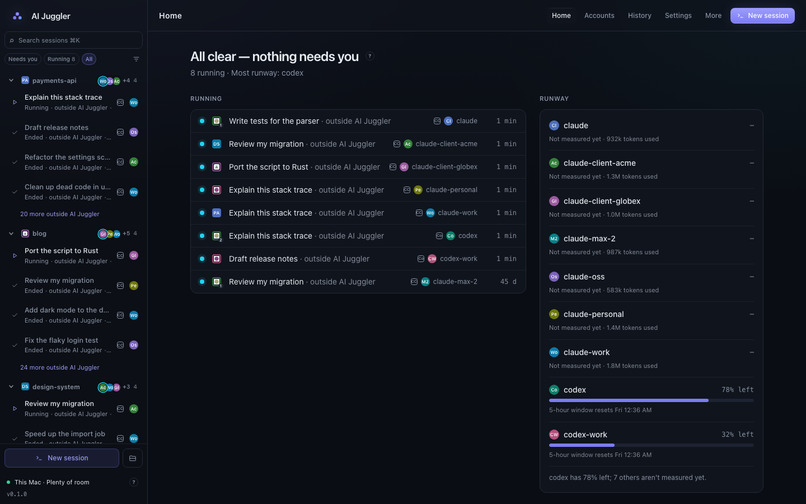Click the codex avatar in Runway panel

554,390
